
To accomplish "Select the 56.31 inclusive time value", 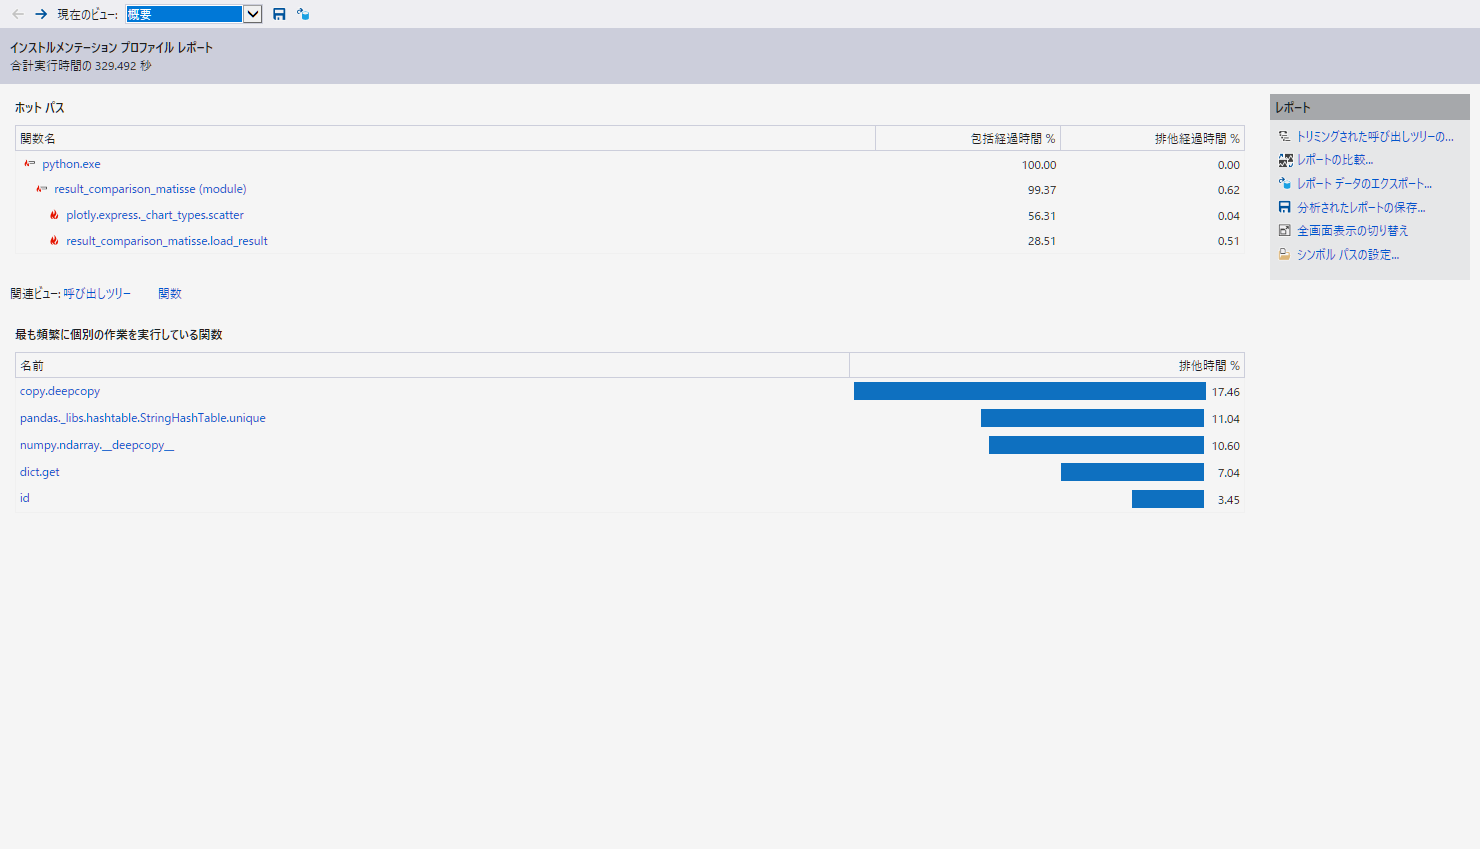I will (1042, 216).
